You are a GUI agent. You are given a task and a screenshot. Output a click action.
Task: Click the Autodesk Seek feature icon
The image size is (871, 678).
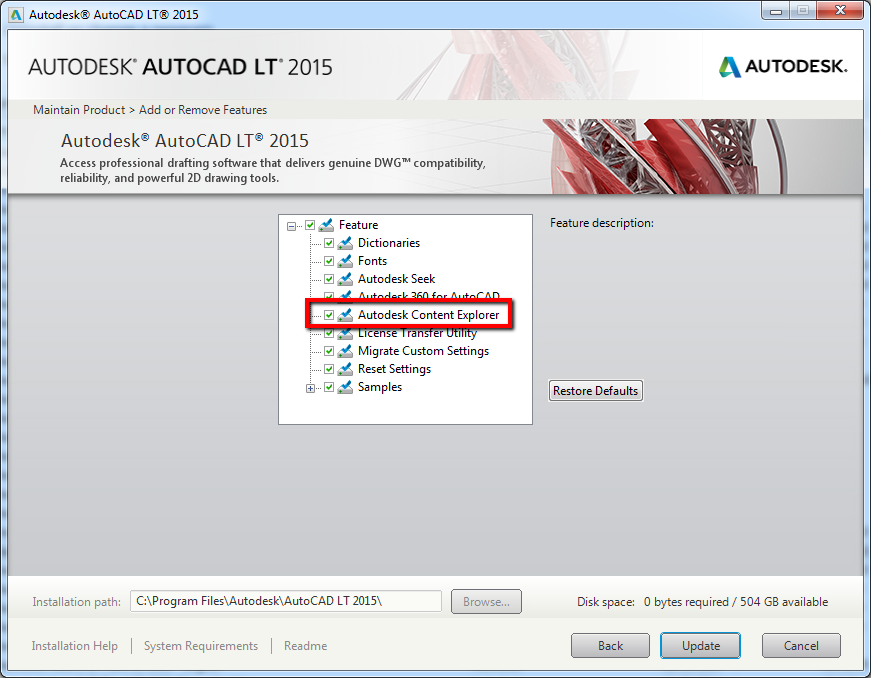(x=346, y=278)
